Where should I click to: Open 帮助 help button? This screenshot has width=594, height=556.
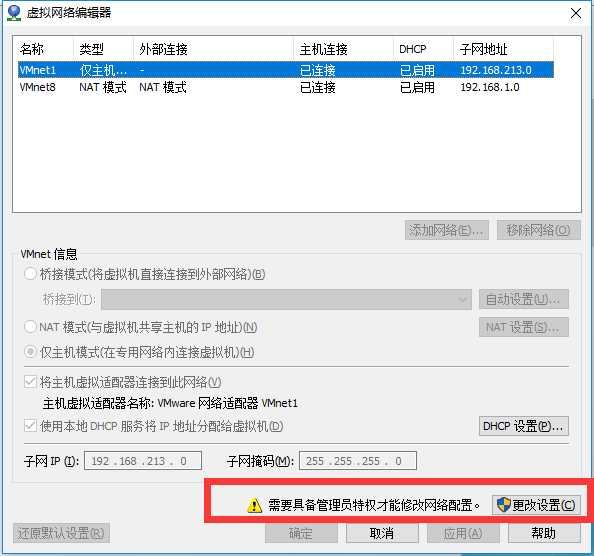[544, 533]
